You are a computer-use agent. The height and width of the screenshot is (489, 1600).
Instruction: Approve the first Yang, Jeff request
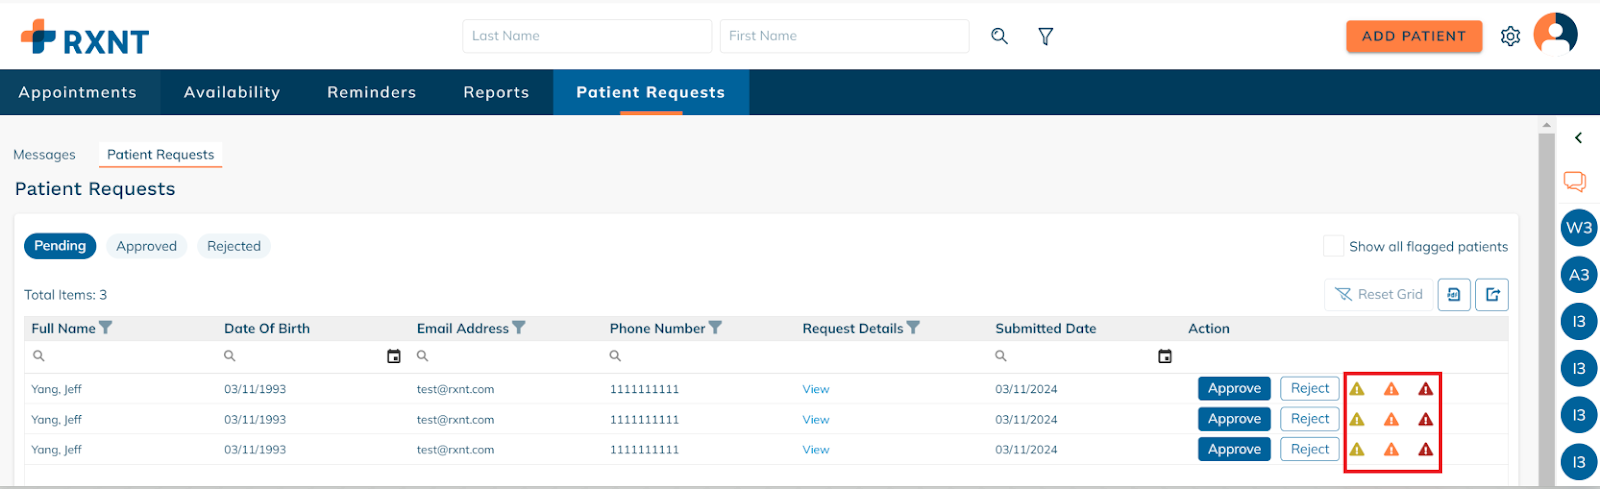tap(1234, 389)
